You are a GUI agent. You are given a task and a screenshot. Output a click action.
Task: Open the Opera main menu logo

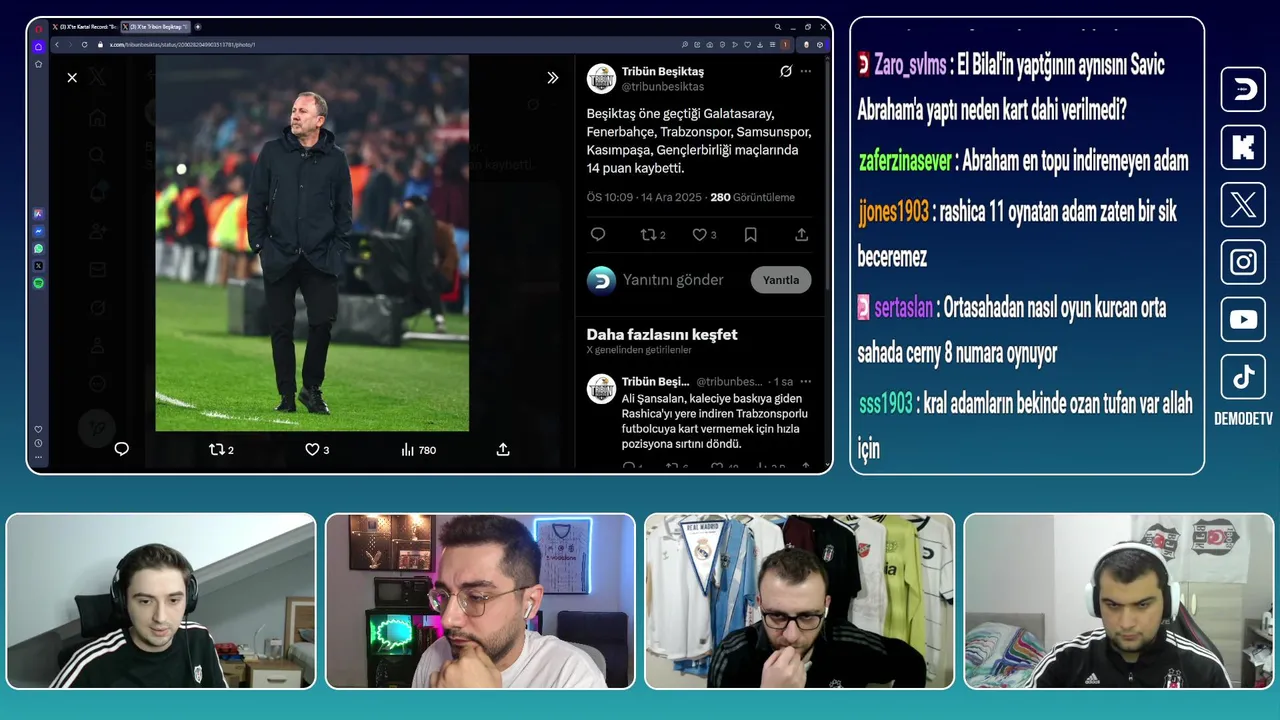tap(38, 28)
